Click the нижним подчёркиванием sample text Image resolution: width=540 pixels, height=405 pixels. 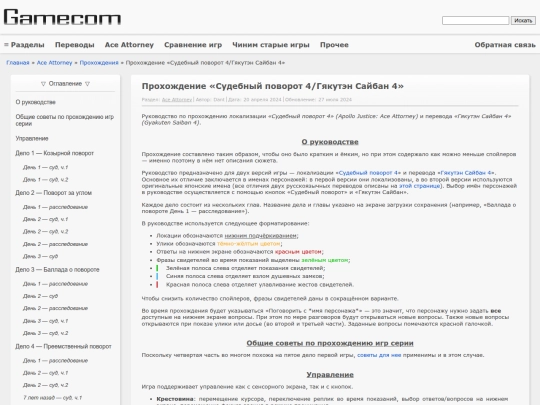260,236
